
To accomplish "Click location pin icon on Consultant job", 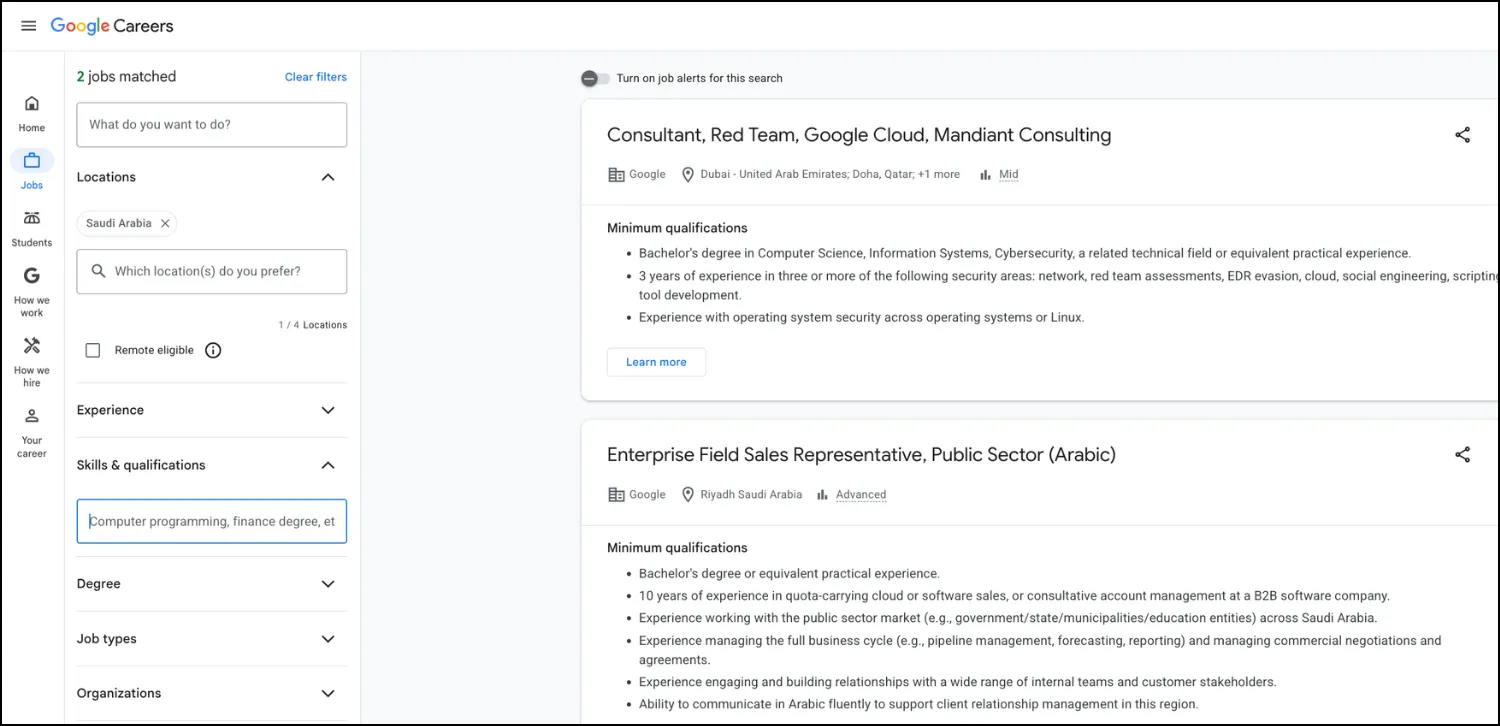I will tap(688, 174).
